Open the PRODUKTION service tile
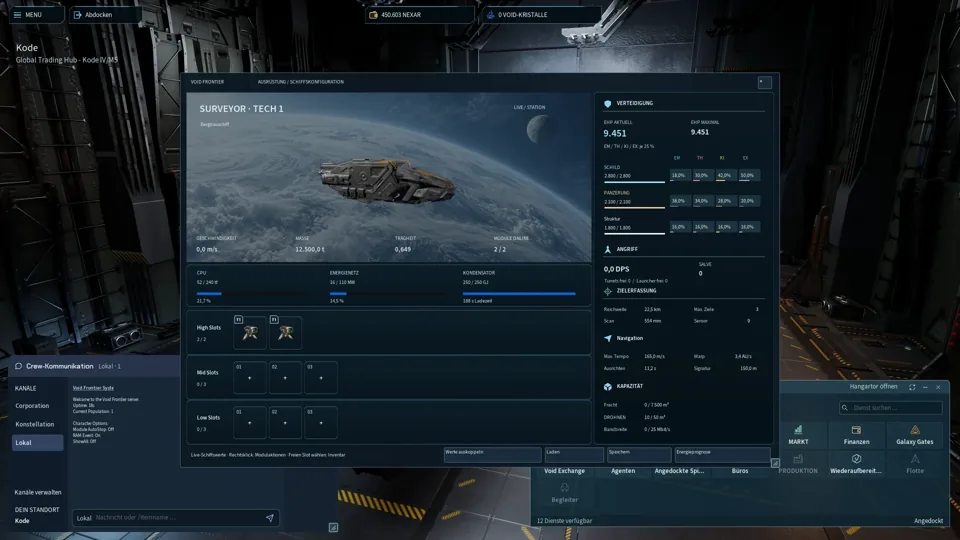Image resolution: width=960 pixels, height=540 pixels. (x=798, y=464)
